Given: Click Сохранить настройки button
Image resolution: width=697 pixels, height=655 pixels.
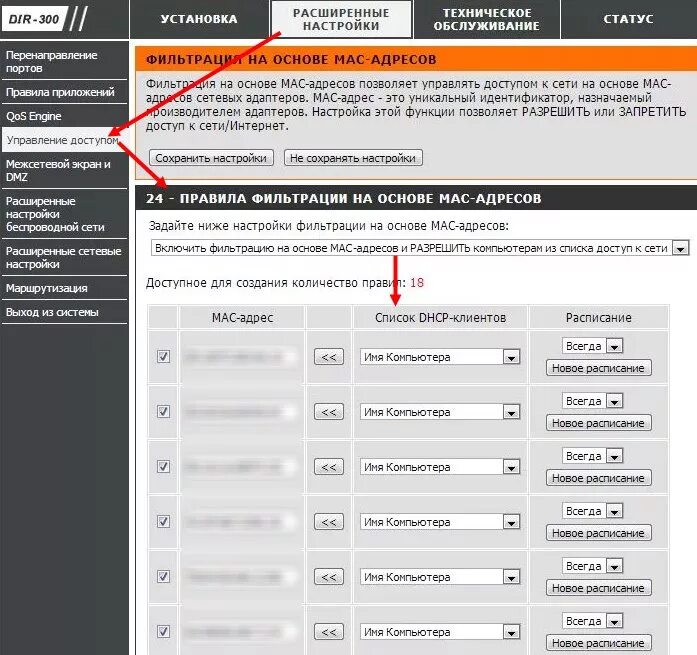Looking at the screenshot, I should (211, 158).
